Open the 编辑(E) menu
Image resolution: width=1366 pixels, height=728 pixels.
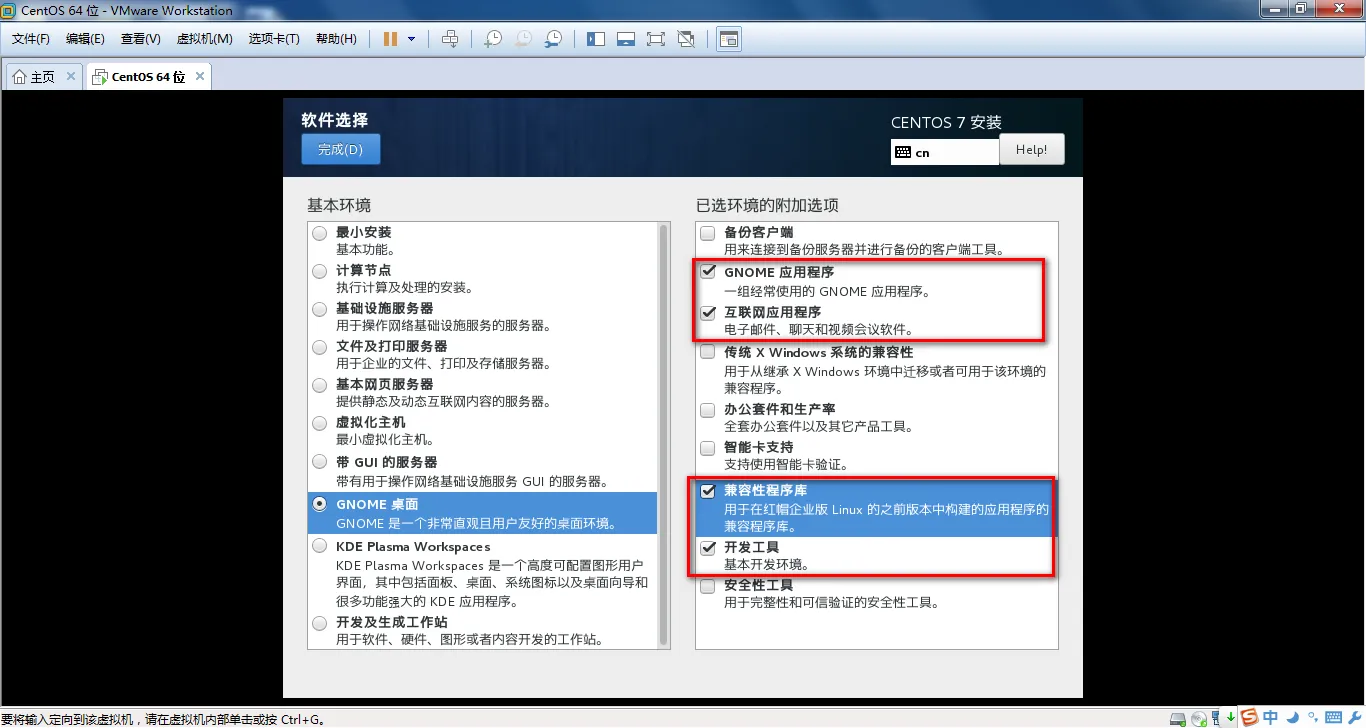(85, 39)
